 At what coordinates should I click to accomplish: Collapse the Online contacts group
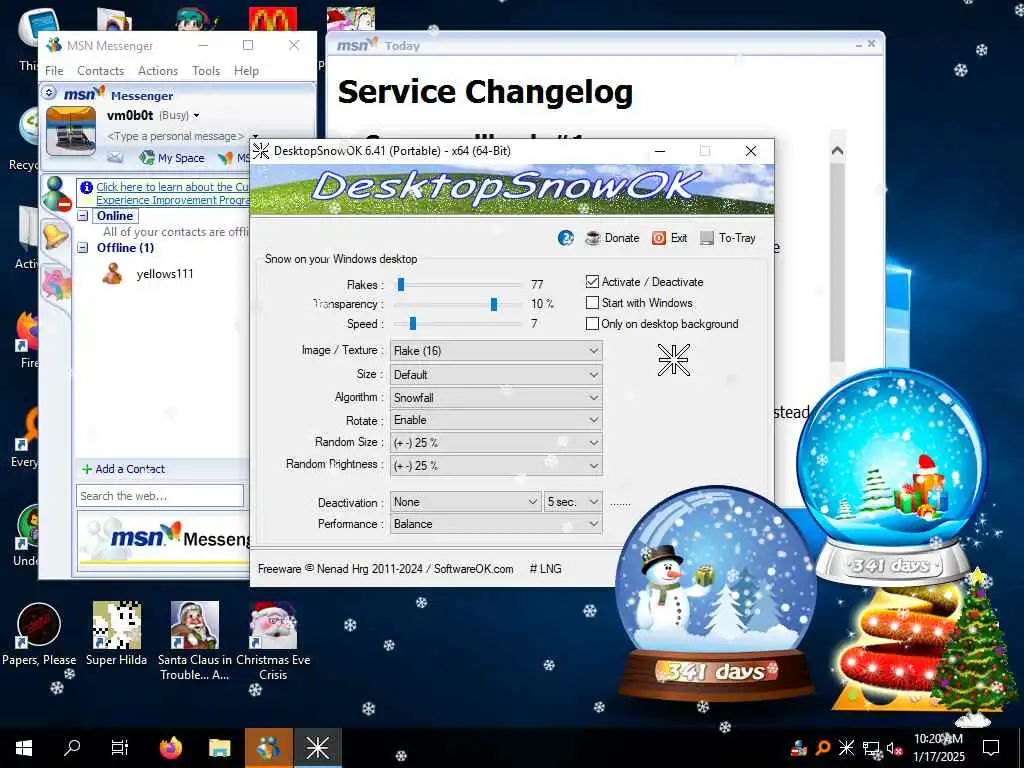pos(83,216)
